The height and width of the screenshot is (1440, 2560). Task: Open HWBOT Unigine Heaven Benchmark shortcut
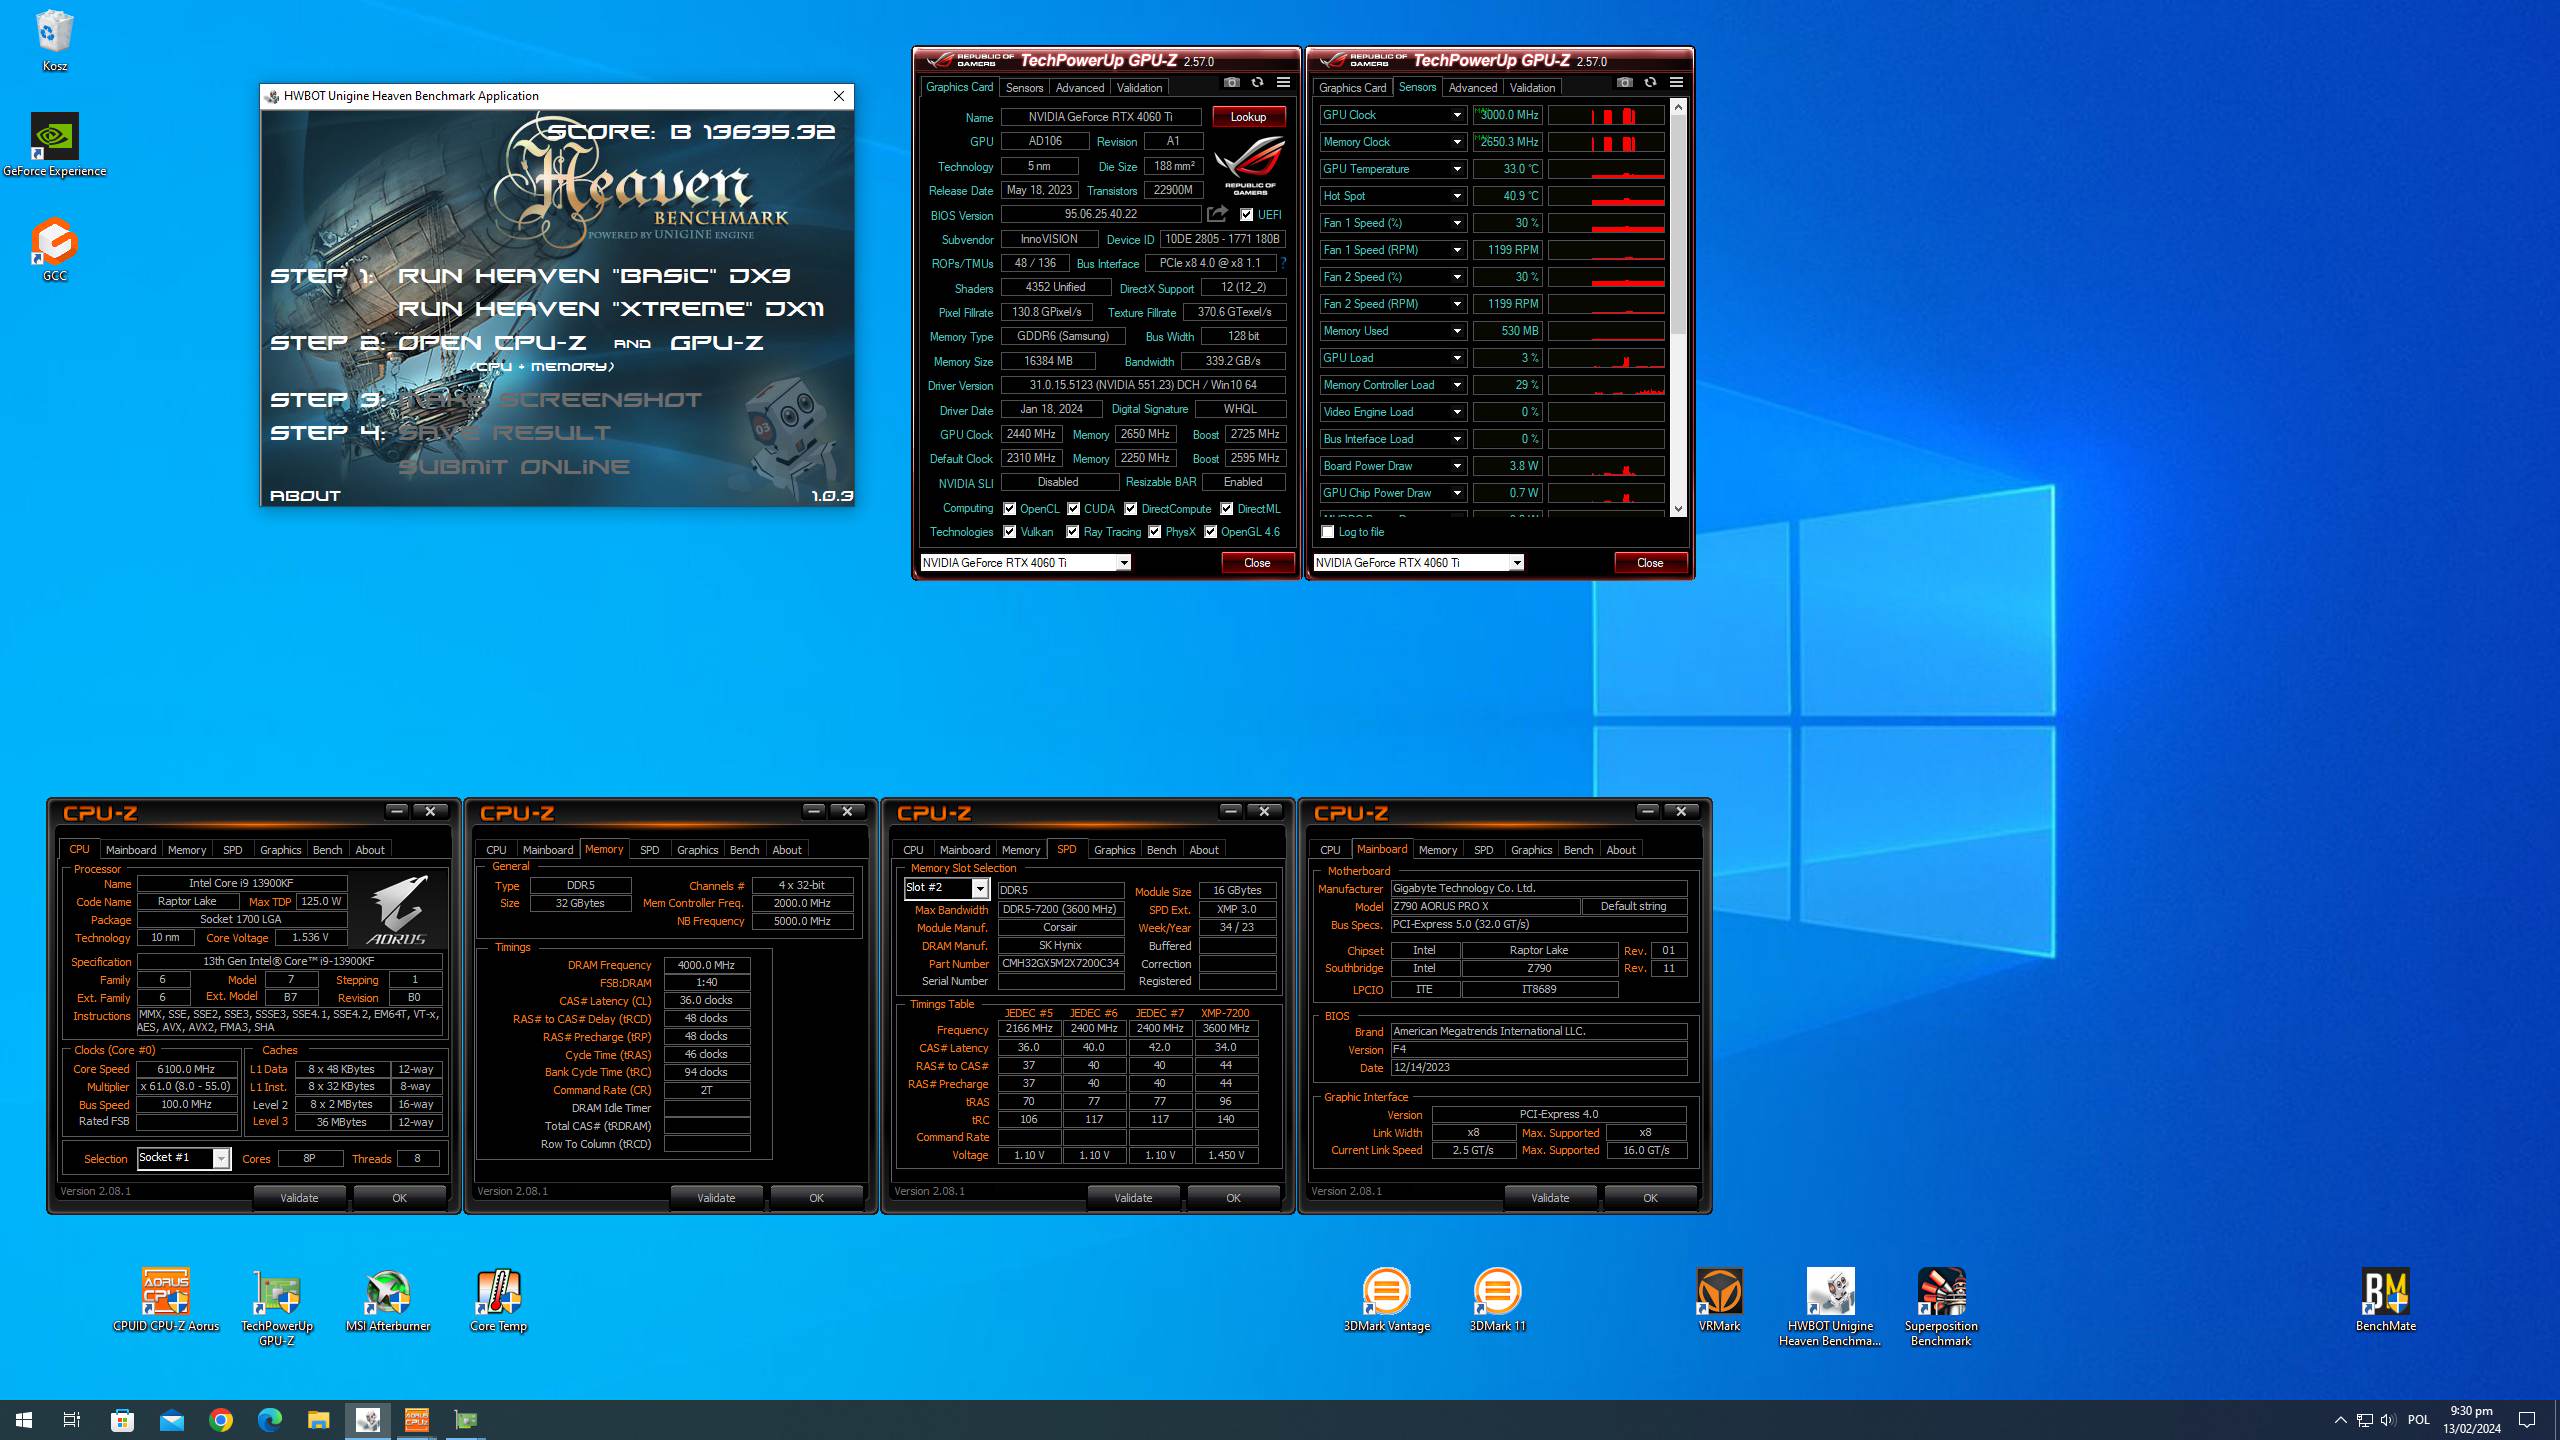click(1830, 1307)
